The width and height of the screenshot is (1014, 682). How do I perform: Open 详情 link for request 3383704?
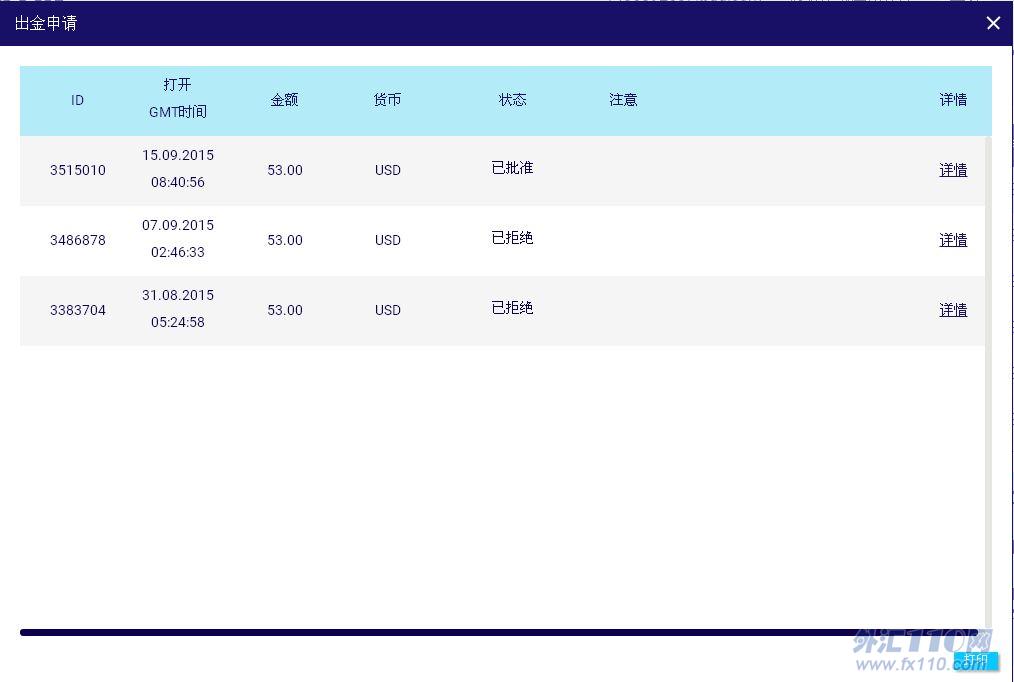point(953,310)
